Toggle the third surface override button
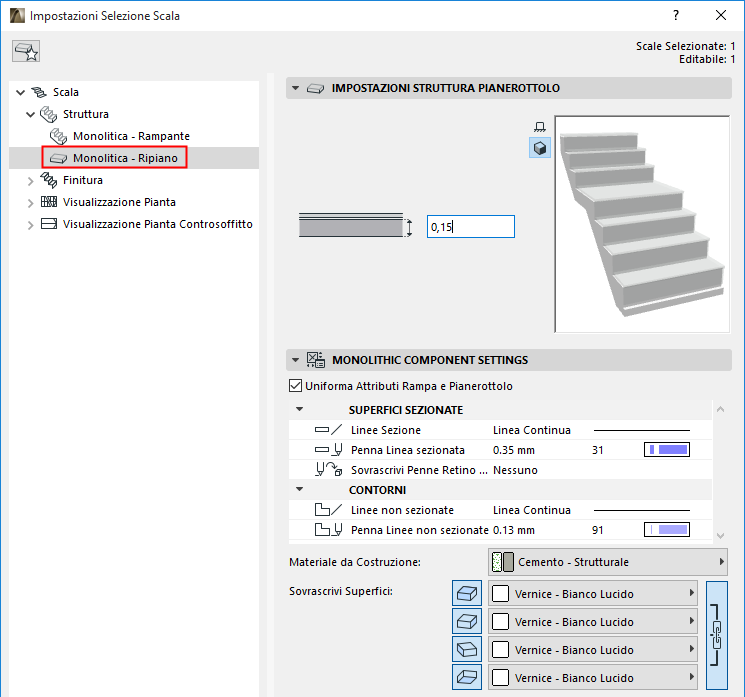Screen dimensions: 745x697 pos(467,649)
